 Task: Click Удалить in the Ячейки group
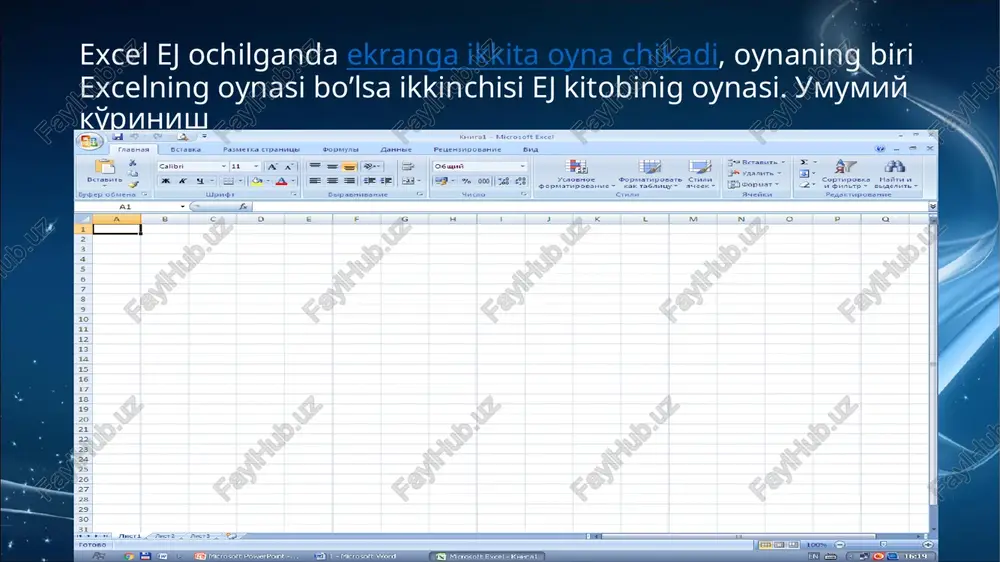tap(754, 173)
